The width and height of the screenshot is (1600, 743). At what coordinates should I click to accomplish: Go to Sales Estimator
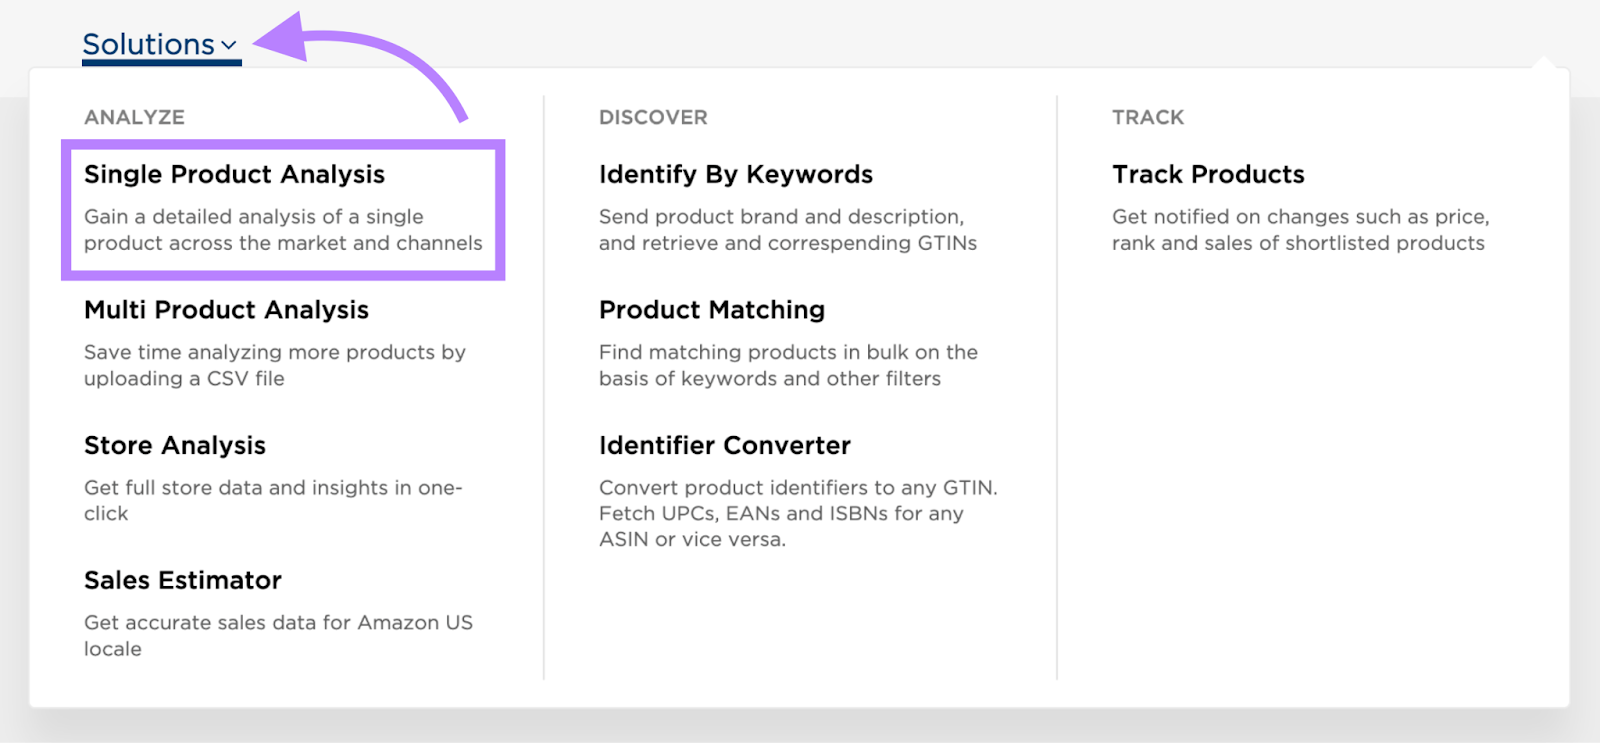(x=183, y=581)
